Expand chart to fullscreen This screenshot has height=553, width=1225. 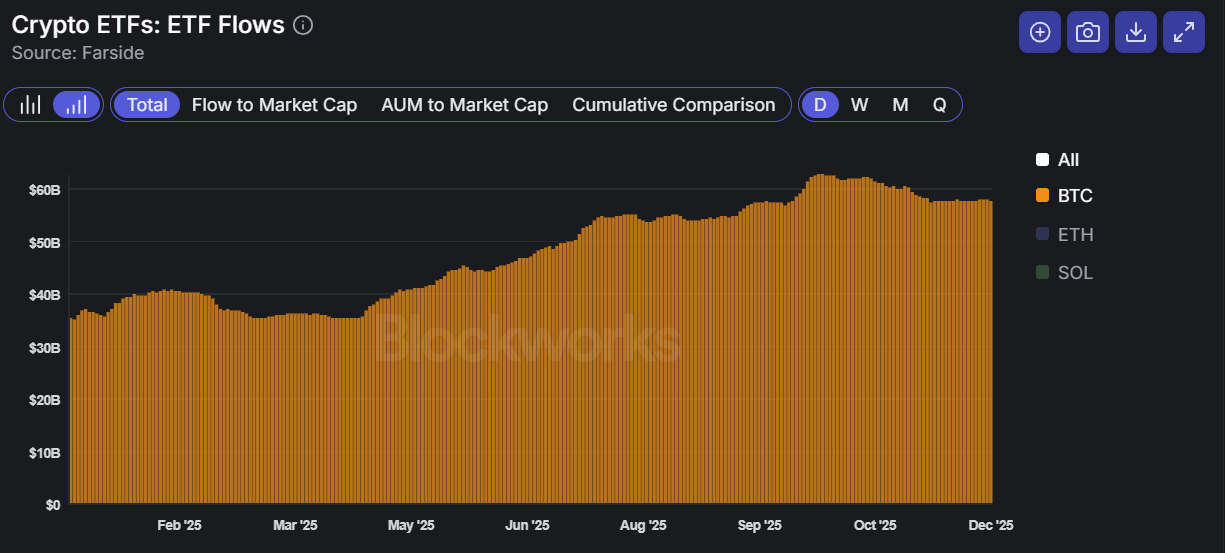pos(1184,32)
